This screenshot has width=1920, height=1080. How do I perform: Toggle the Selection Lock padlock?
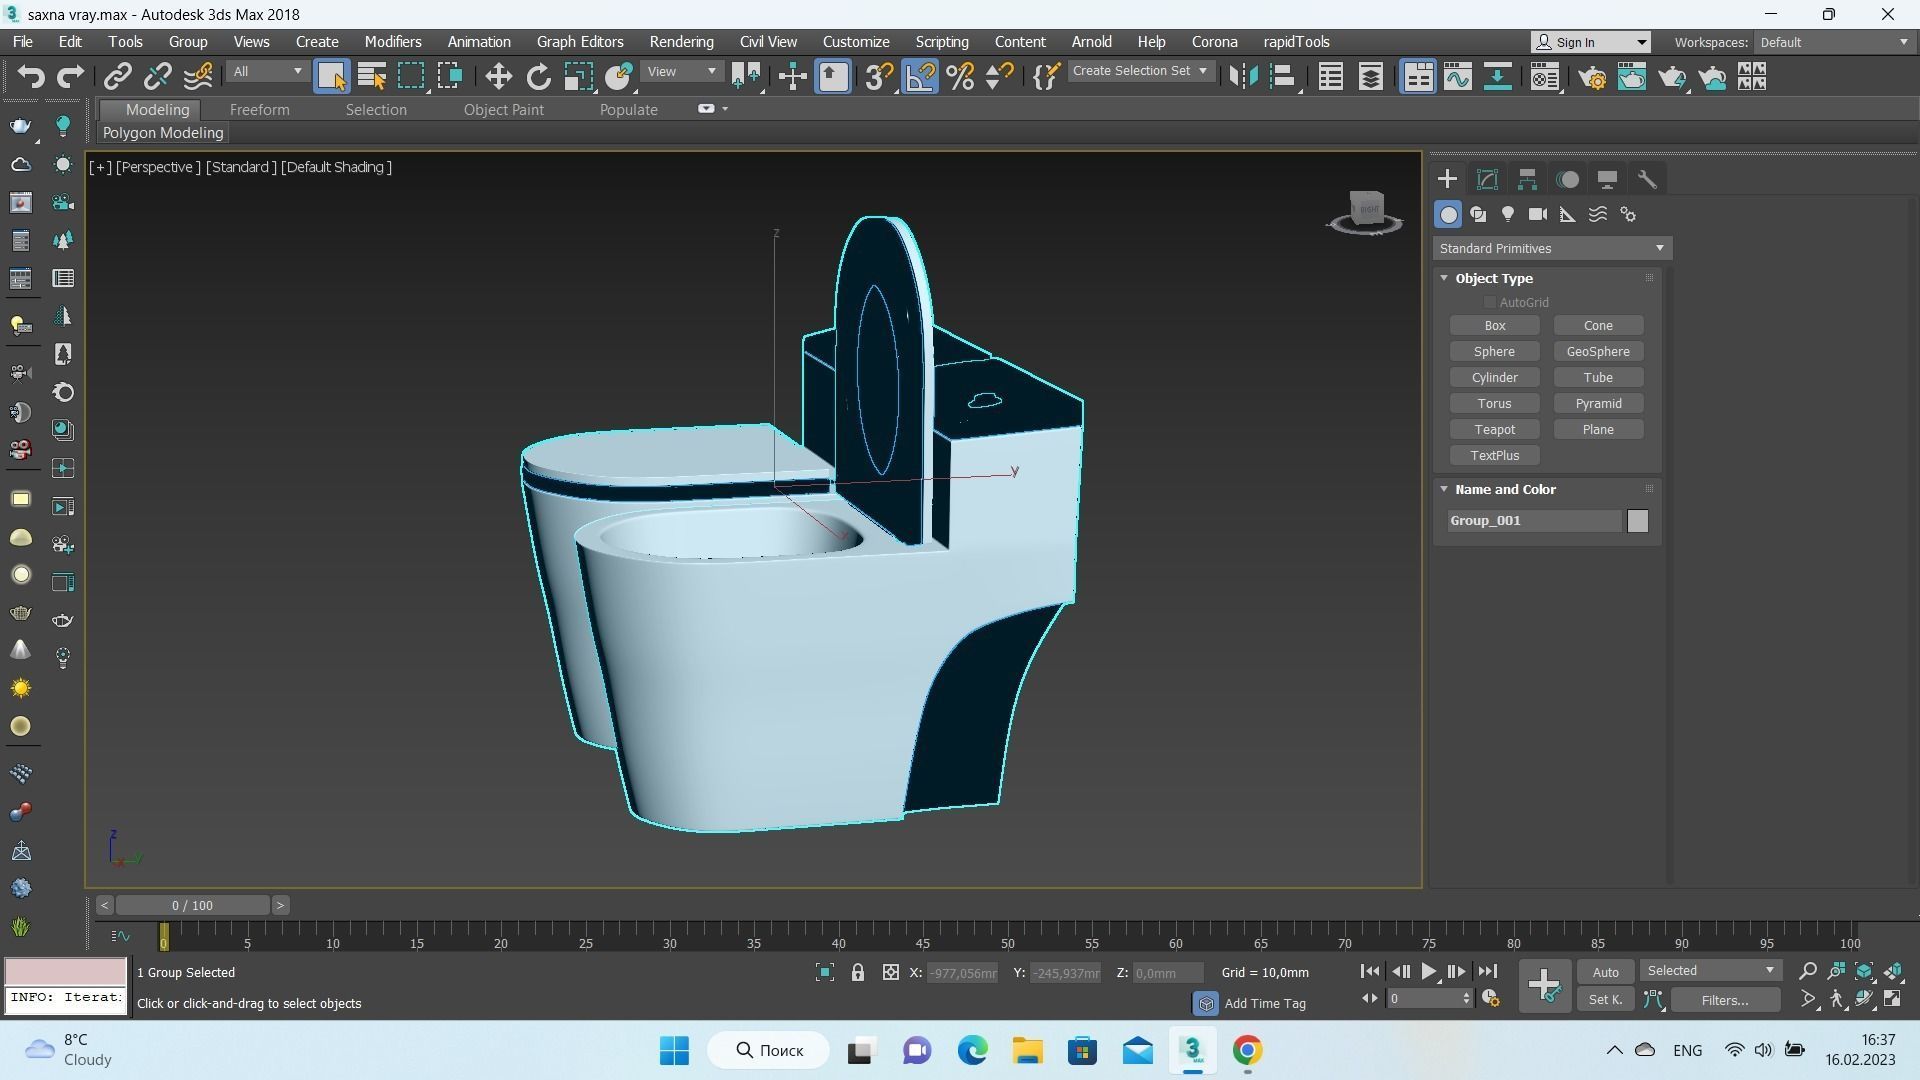click(857, 972)
